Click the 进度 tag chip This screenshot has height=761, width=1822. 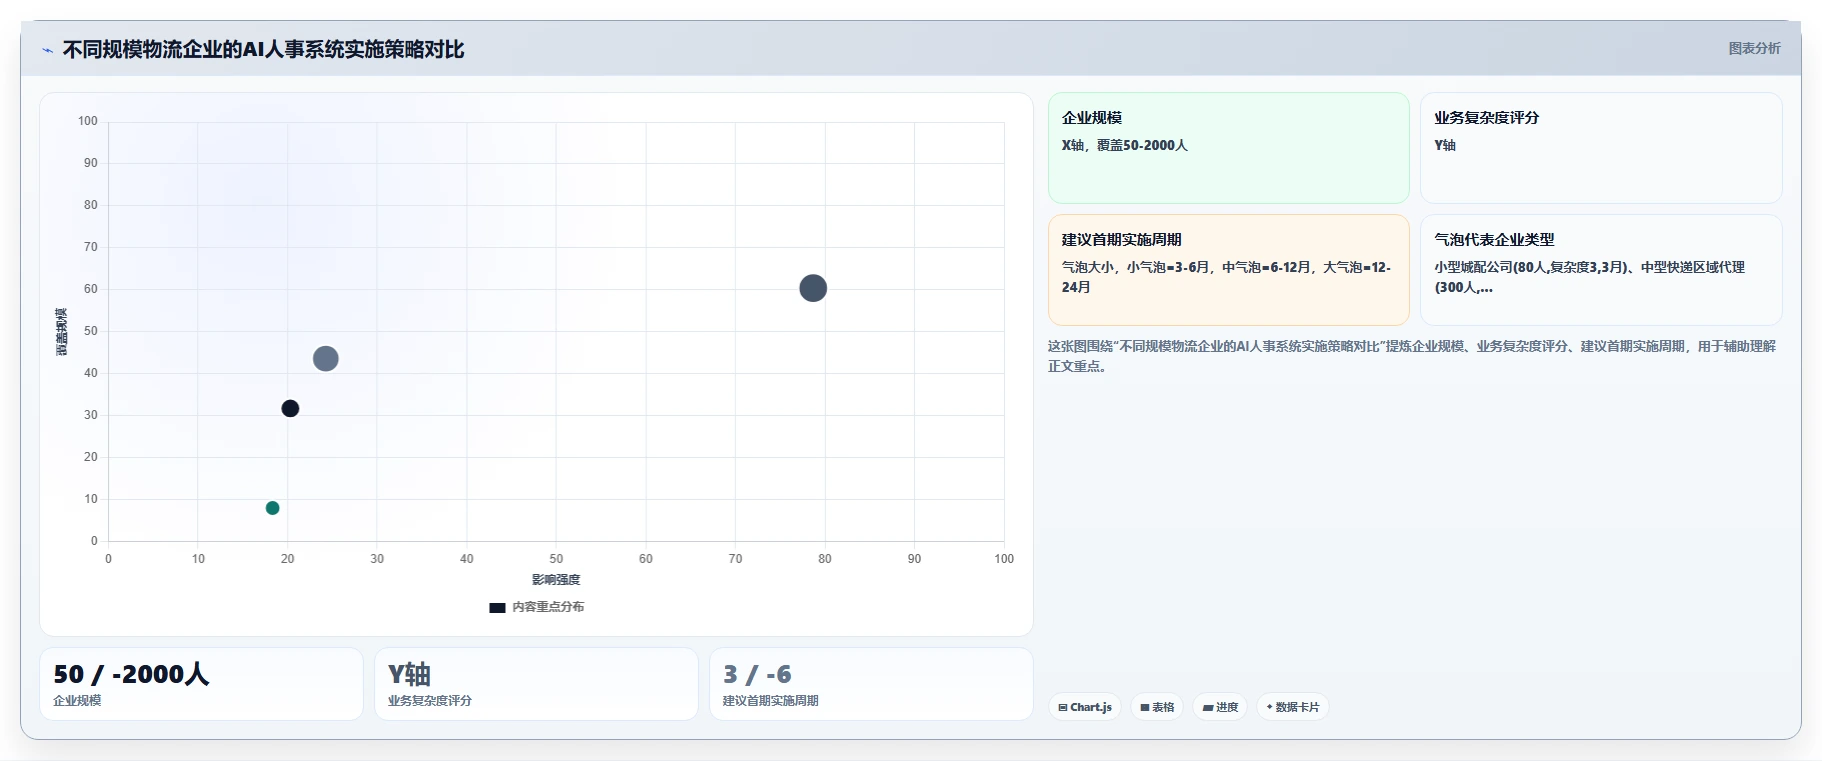point(1220,707)
